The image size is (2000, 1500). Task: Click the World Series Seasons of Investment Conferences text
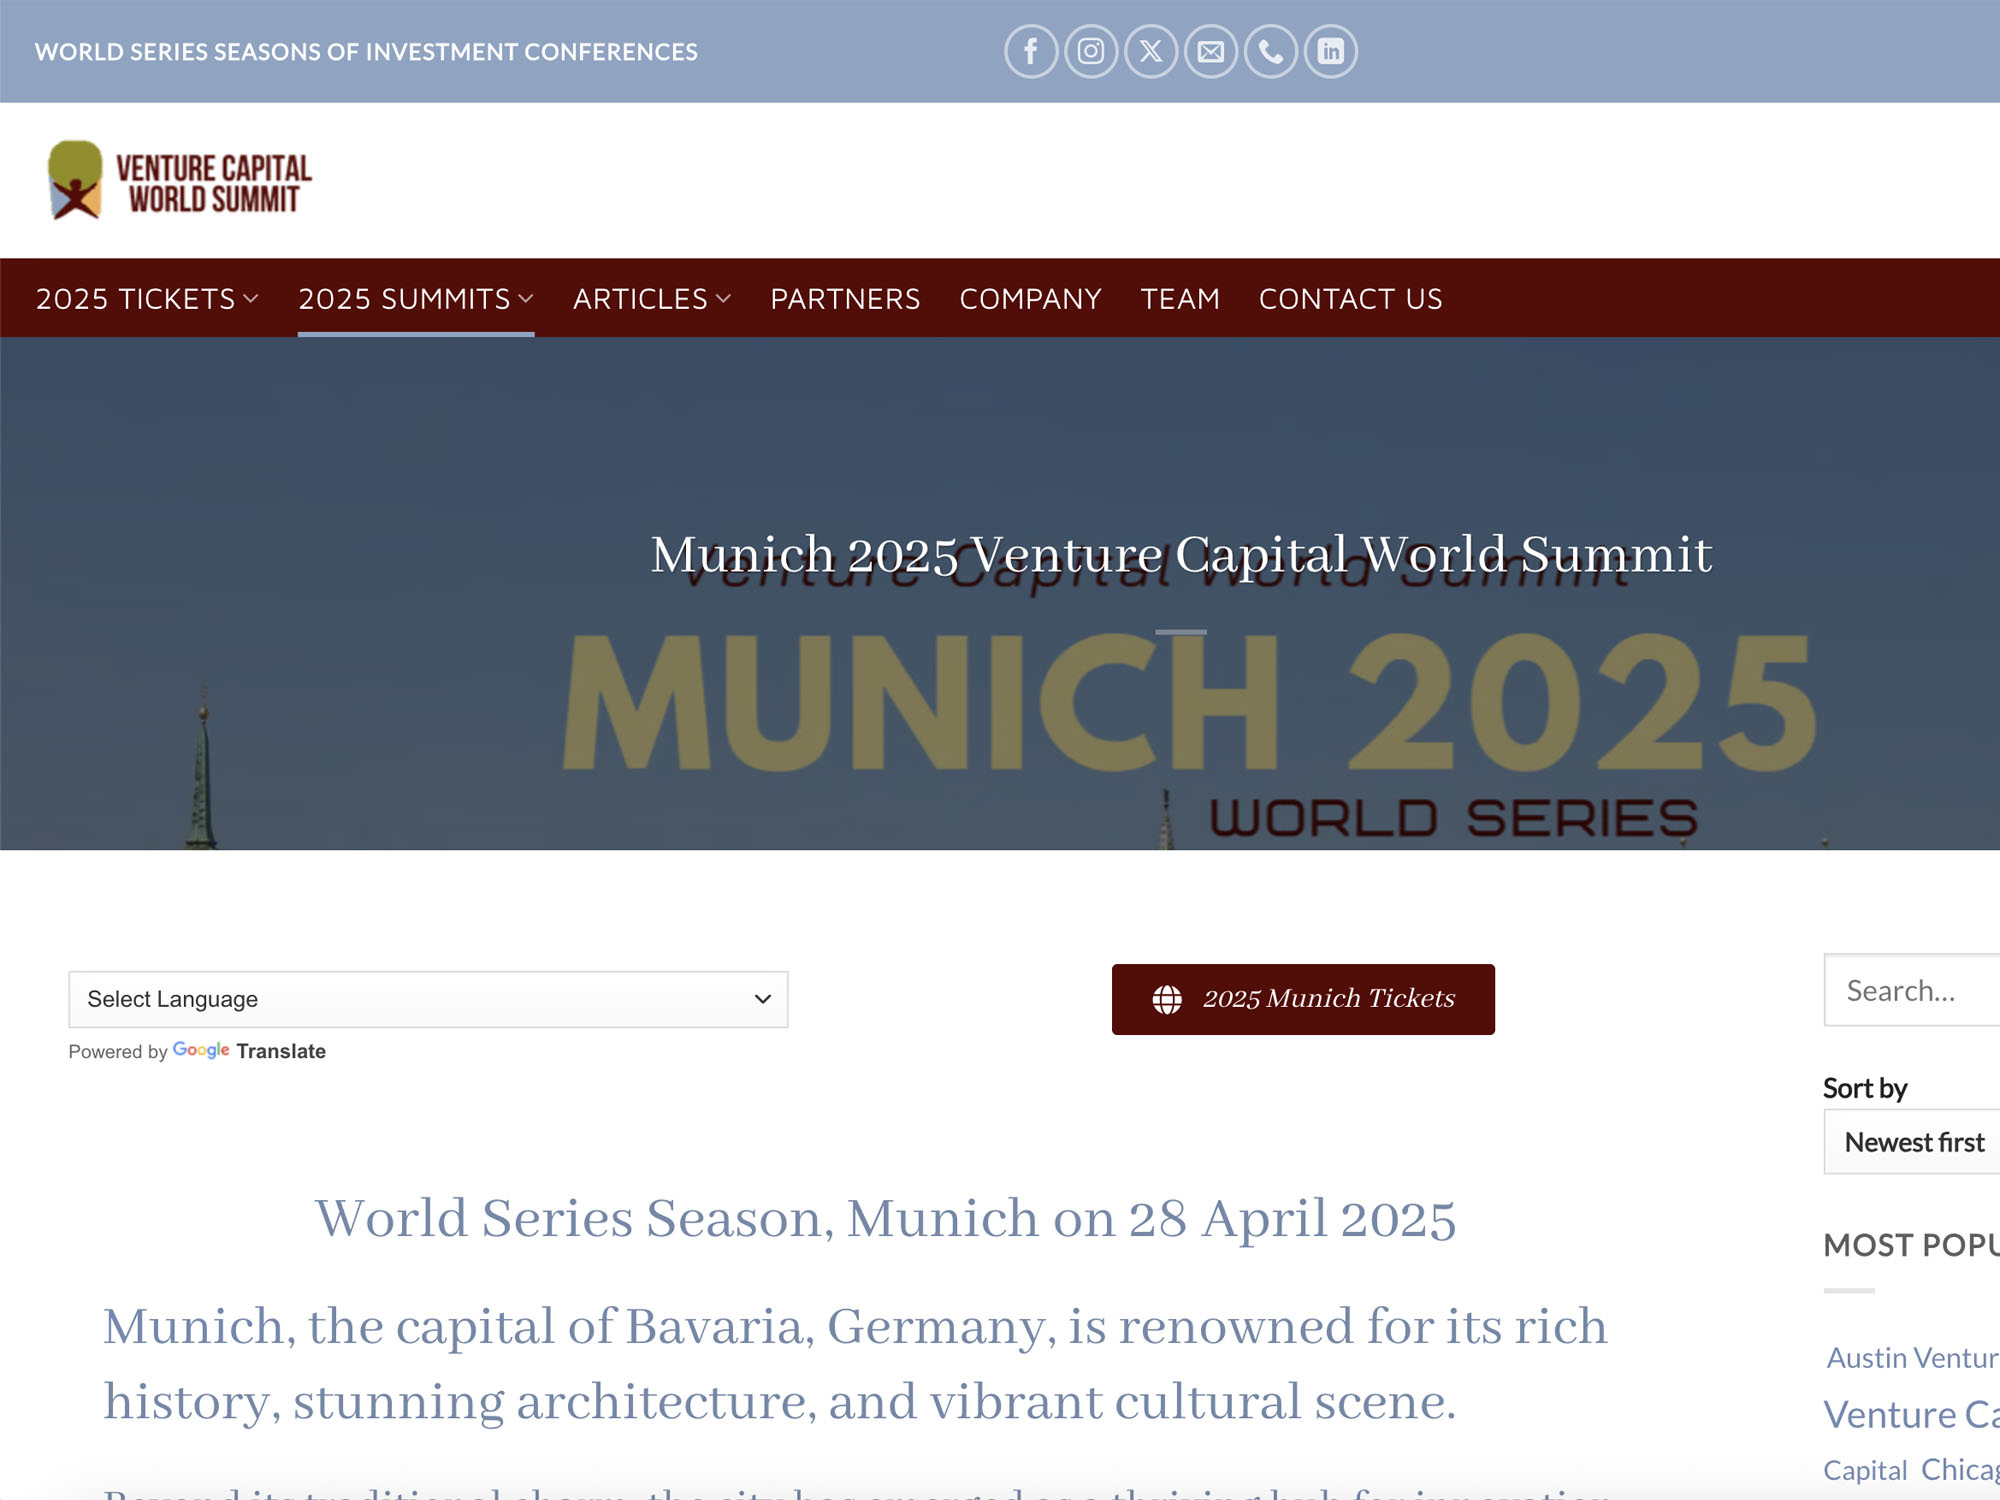pos(366,52)
